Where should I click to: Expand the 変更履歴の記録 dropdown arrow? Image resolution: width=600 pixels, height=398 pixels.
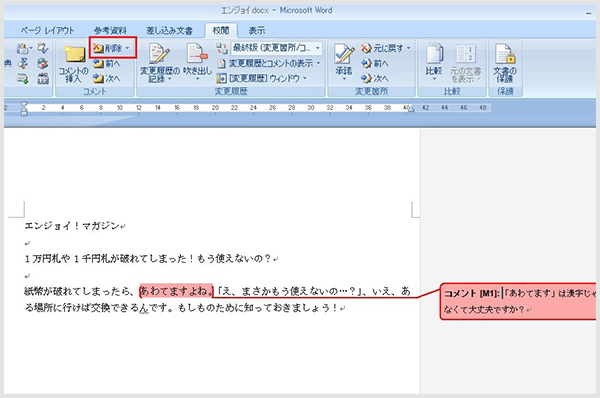170,80
